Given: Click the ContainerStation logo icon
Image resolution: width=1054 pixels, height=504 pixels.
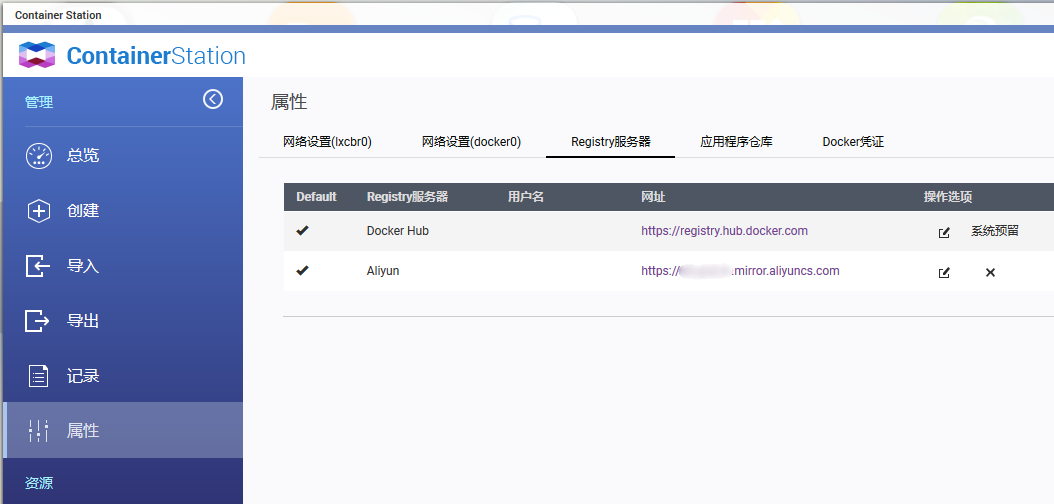Looking at the screenshot, I should (36, 55).
